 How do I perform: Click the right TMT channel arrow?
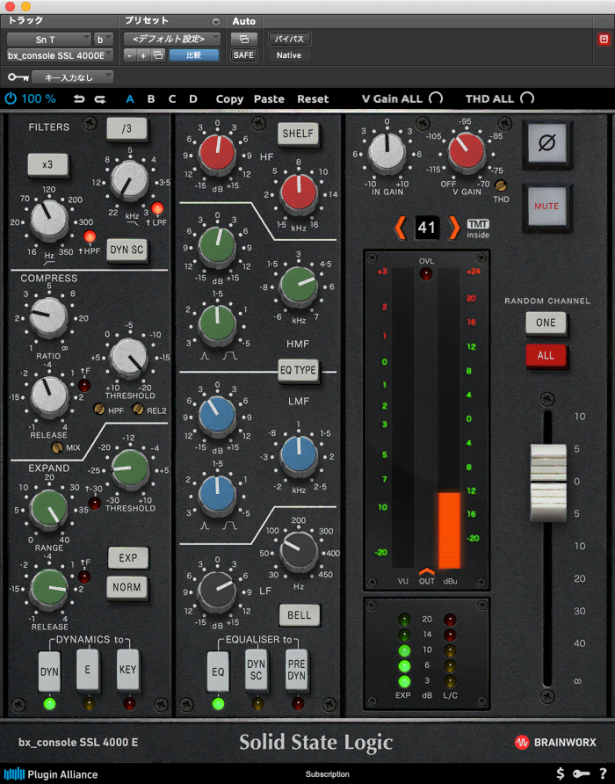click(454, 228)
